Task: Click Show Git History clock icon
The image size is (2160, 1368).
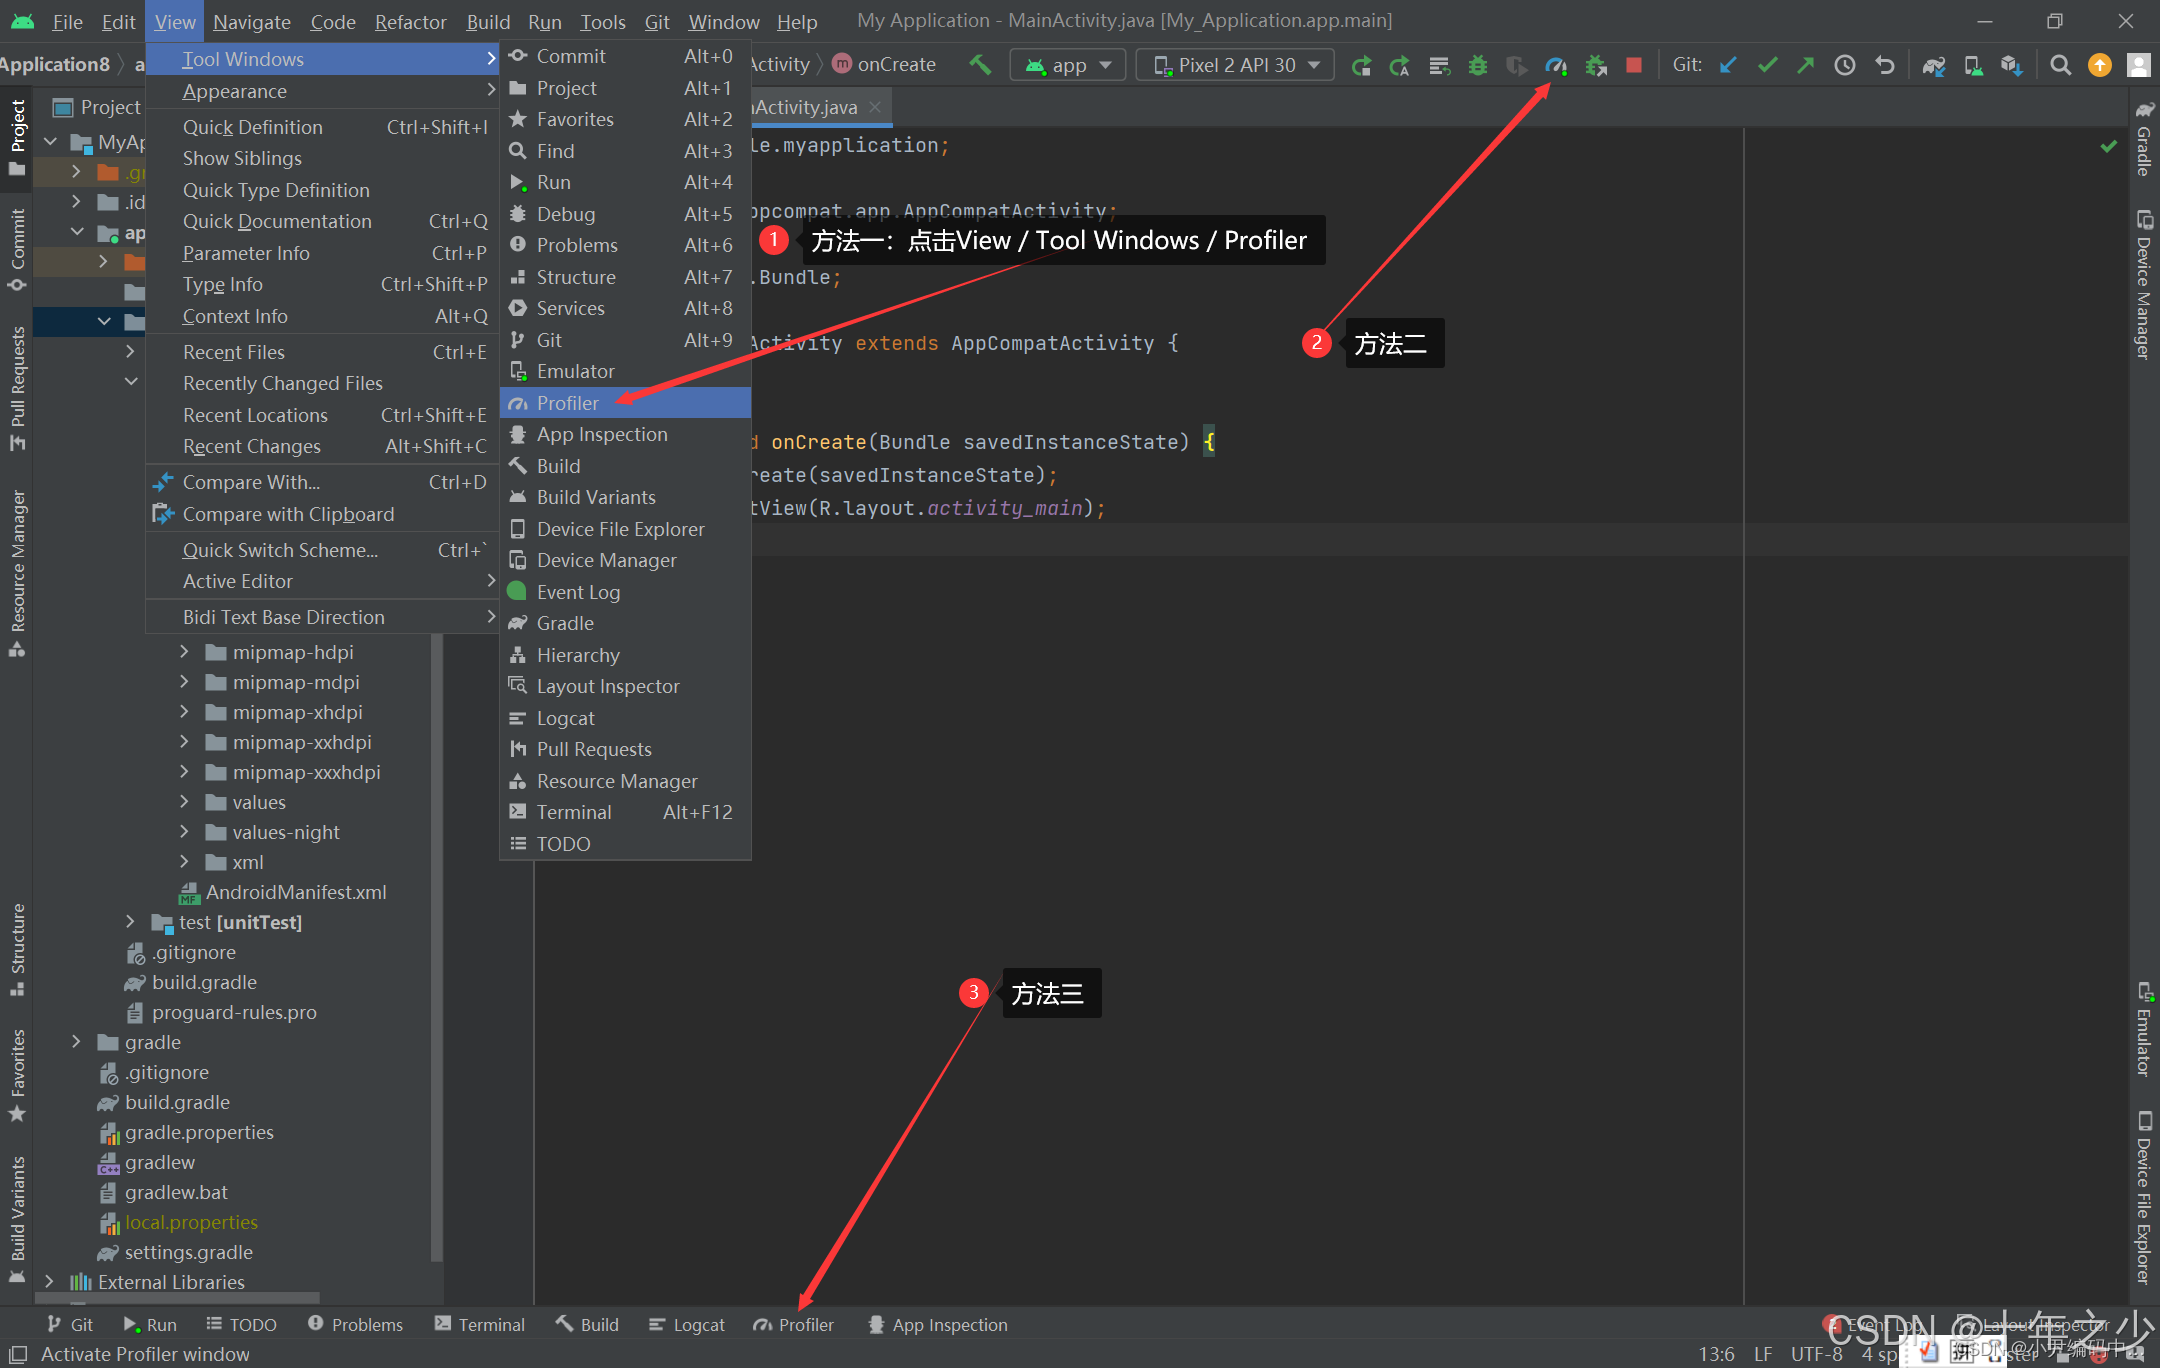Action: pyautogui.click(x=1844, y=65)
